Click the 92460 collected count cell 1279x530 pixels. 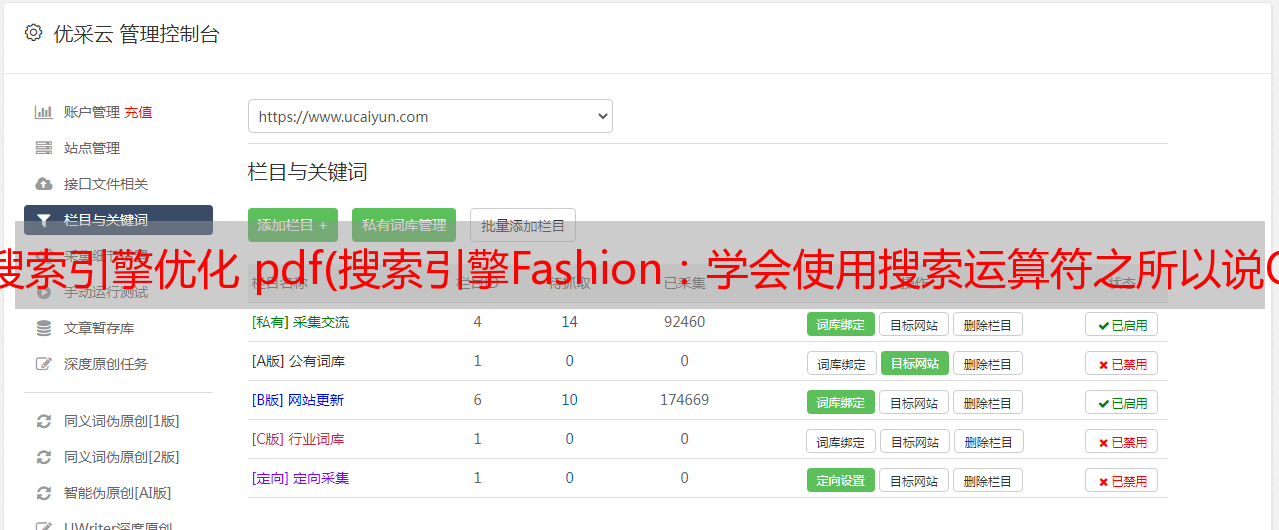coord(684,322)
